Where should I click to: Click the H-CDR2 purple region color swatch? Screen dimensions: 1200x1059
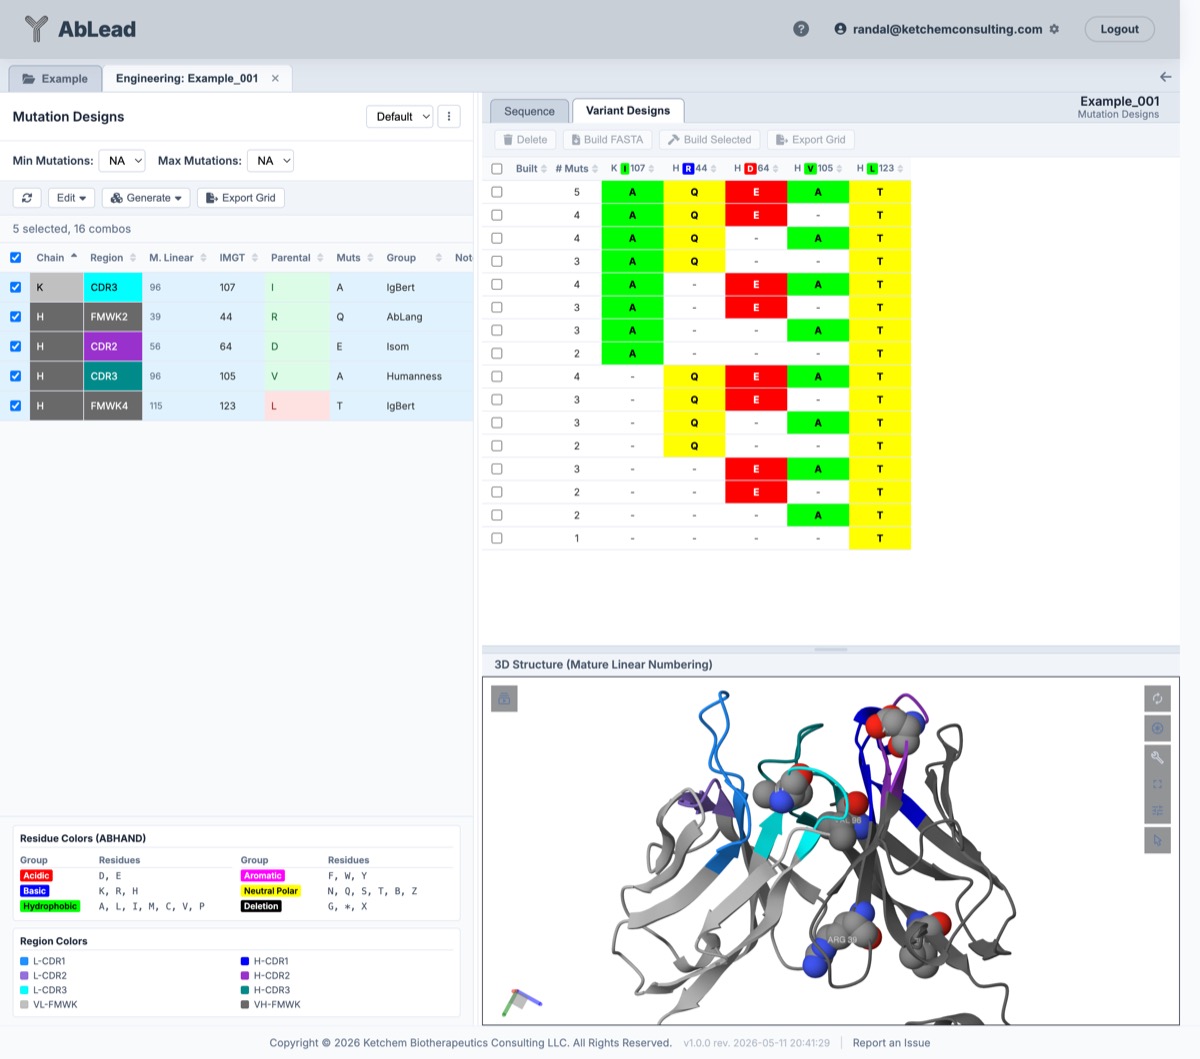[x=245, y=976]
